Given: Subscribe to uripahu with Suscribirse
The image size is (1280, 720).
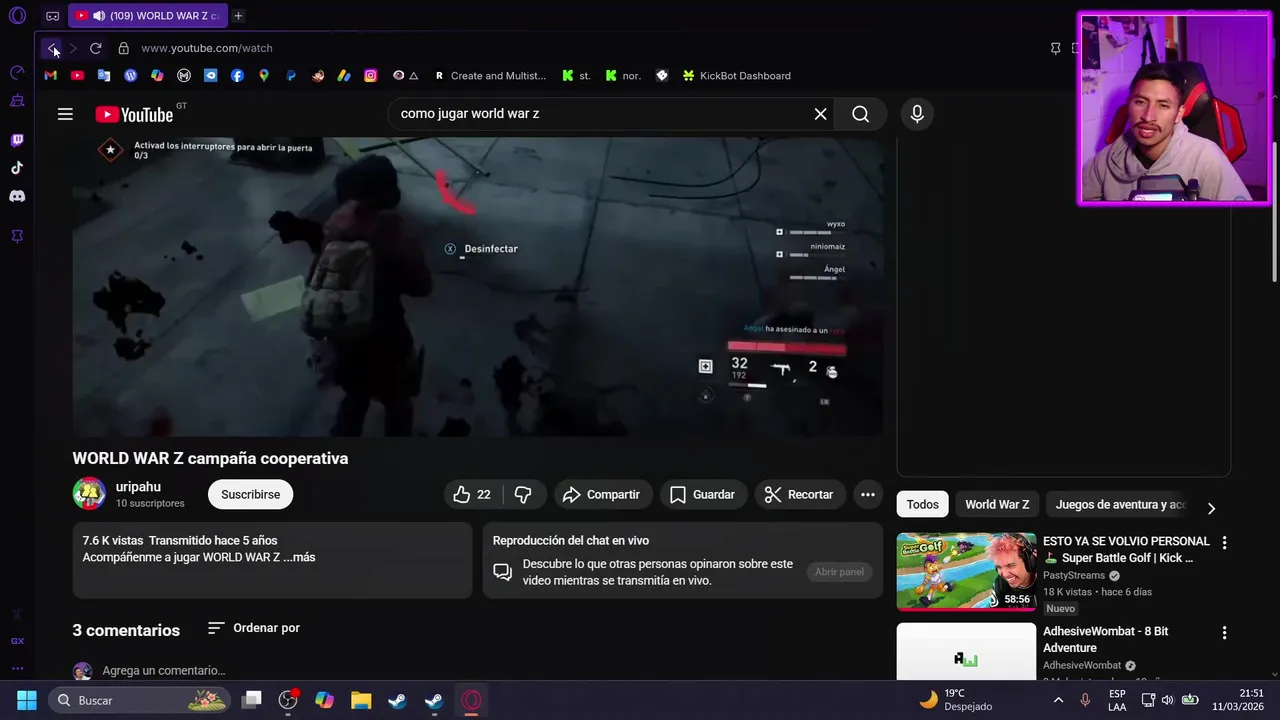Looking at the screenshot, I should [250, 494].
